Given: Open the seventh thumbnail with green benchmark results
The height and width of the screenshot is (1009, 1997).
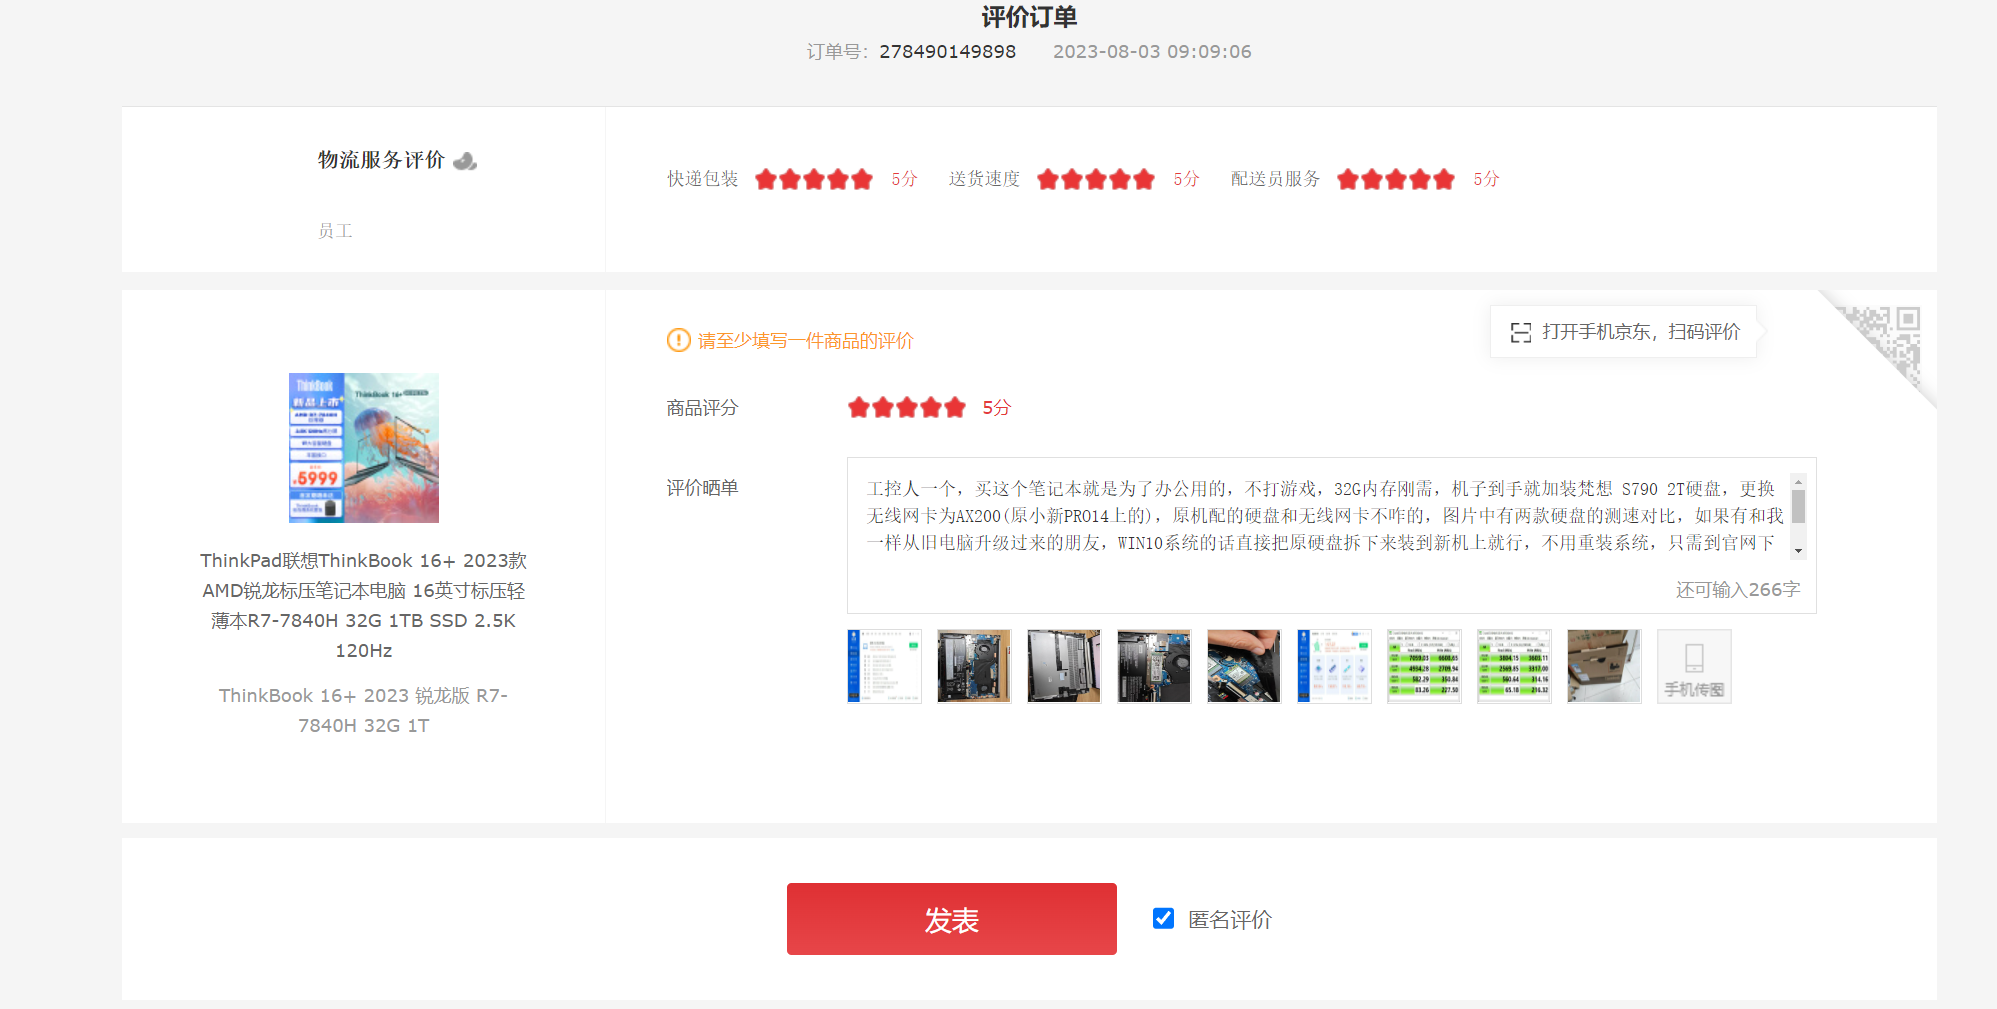Looking at the screenshot, I should coord(1424,667).
